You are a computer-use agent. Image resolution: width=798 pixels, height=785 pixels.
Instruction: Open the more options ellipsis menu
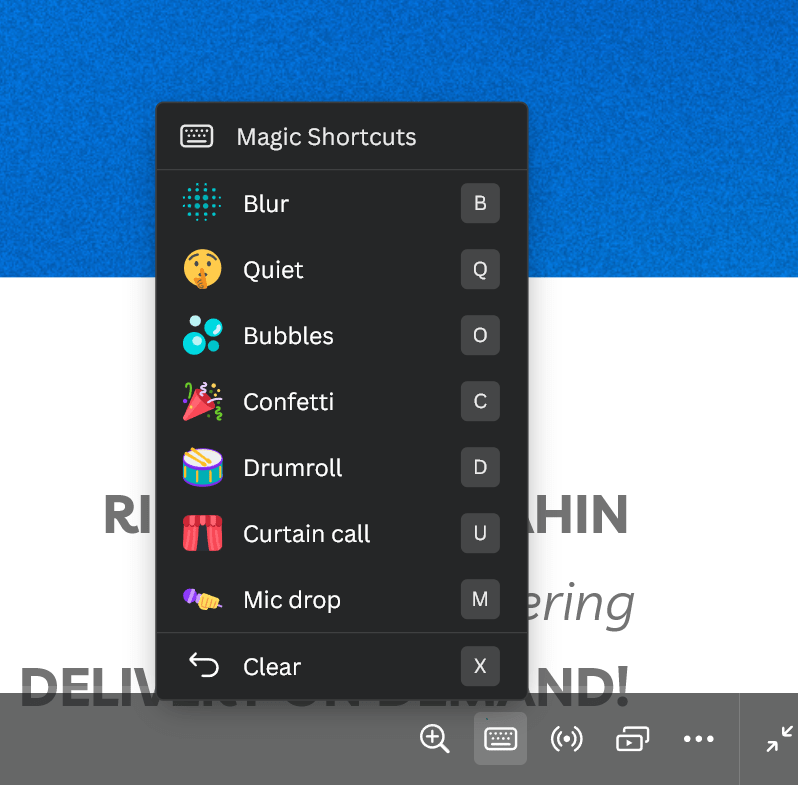point(698,738)
